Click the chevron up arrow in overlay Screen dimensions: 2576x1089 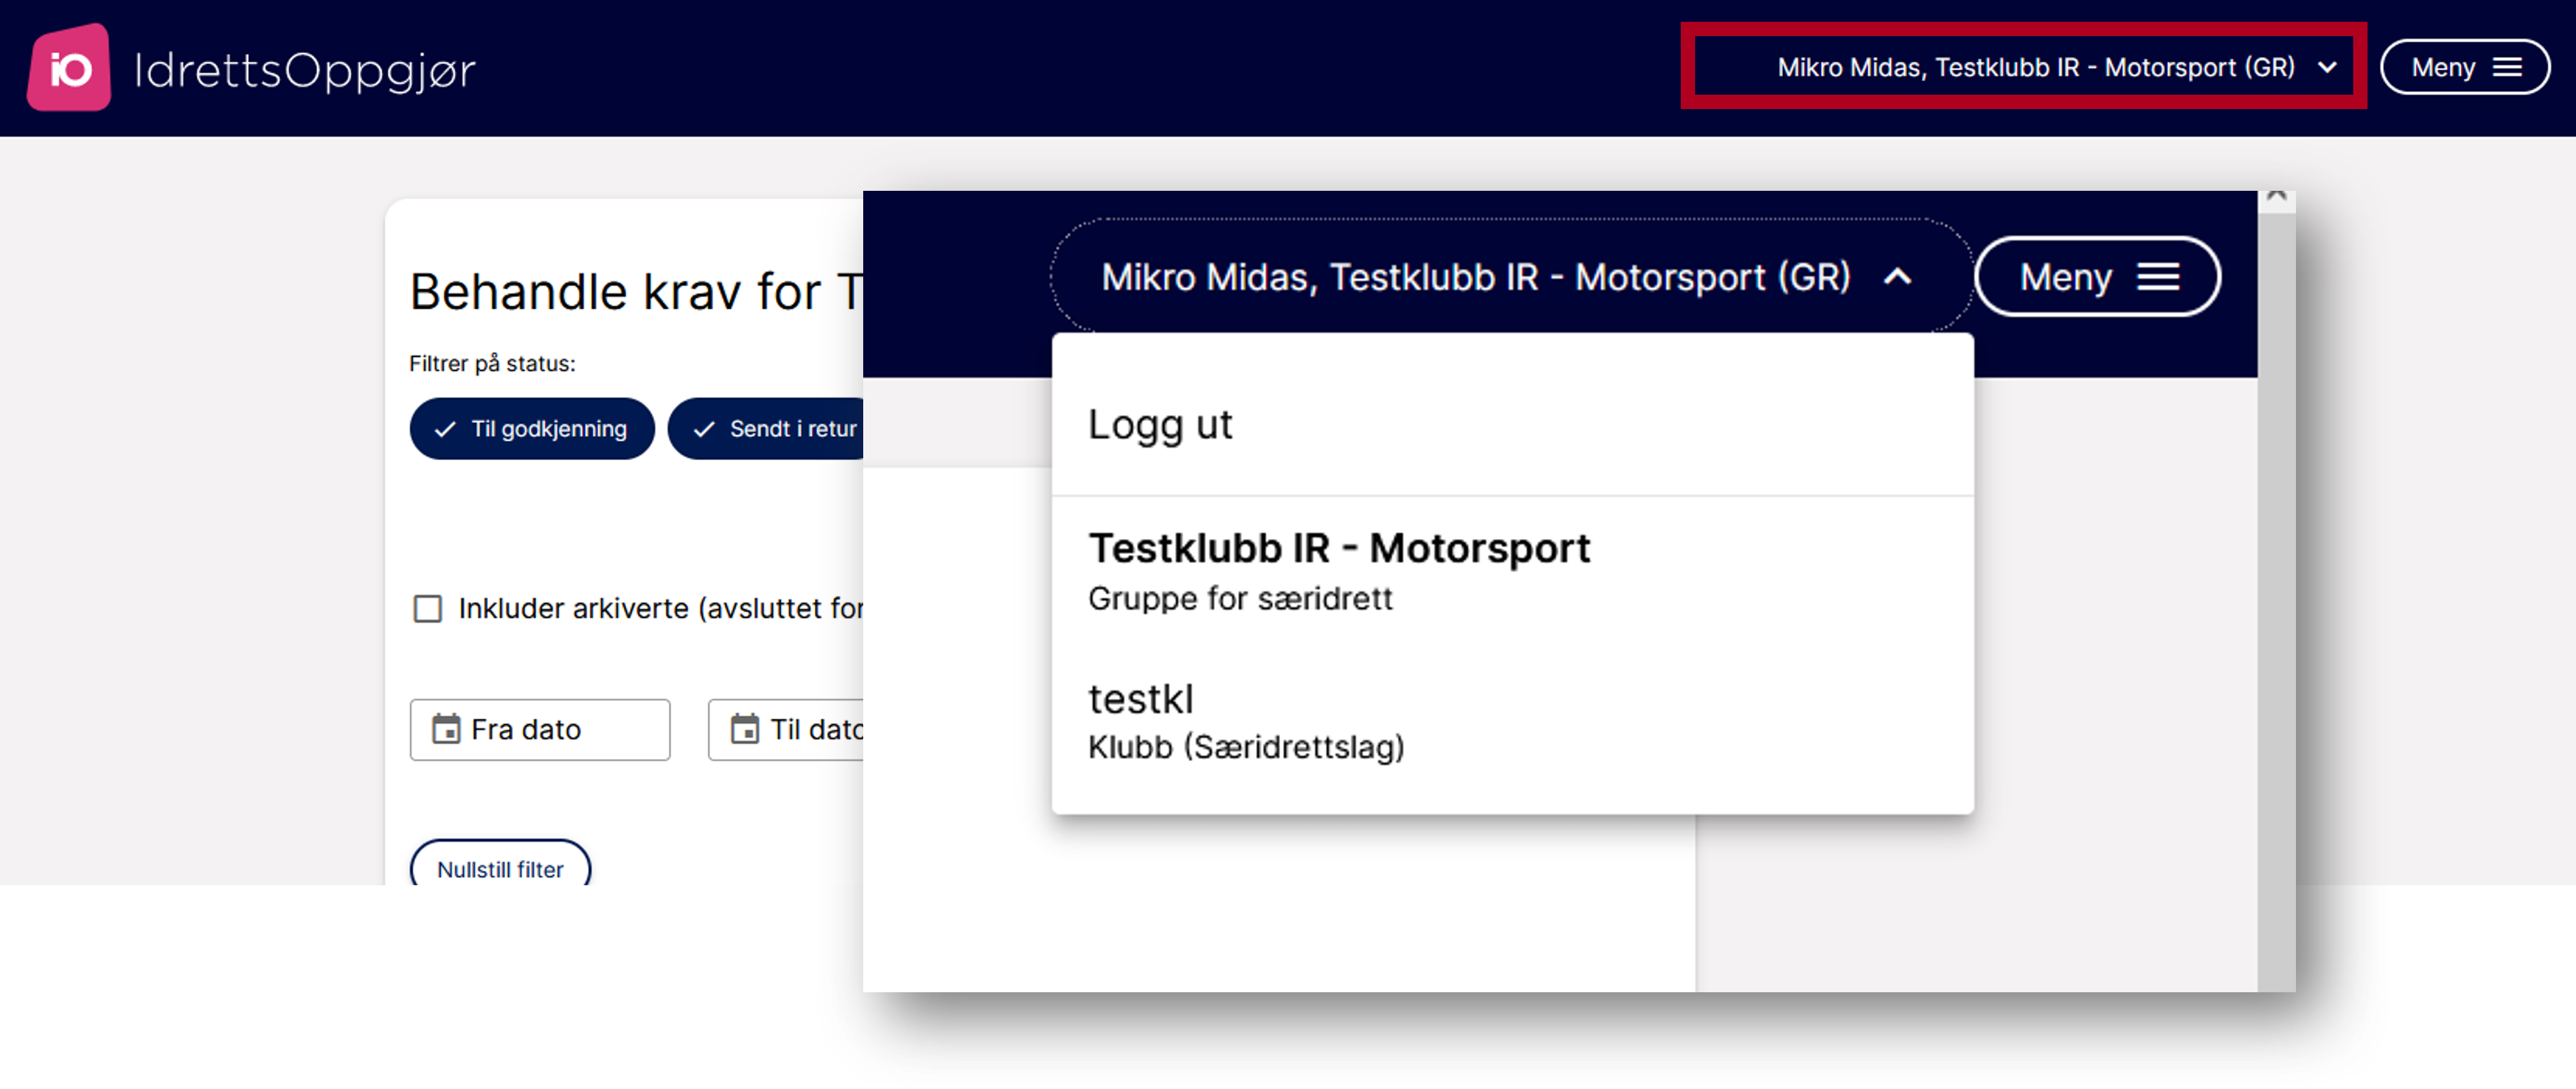pos(1897,277)
